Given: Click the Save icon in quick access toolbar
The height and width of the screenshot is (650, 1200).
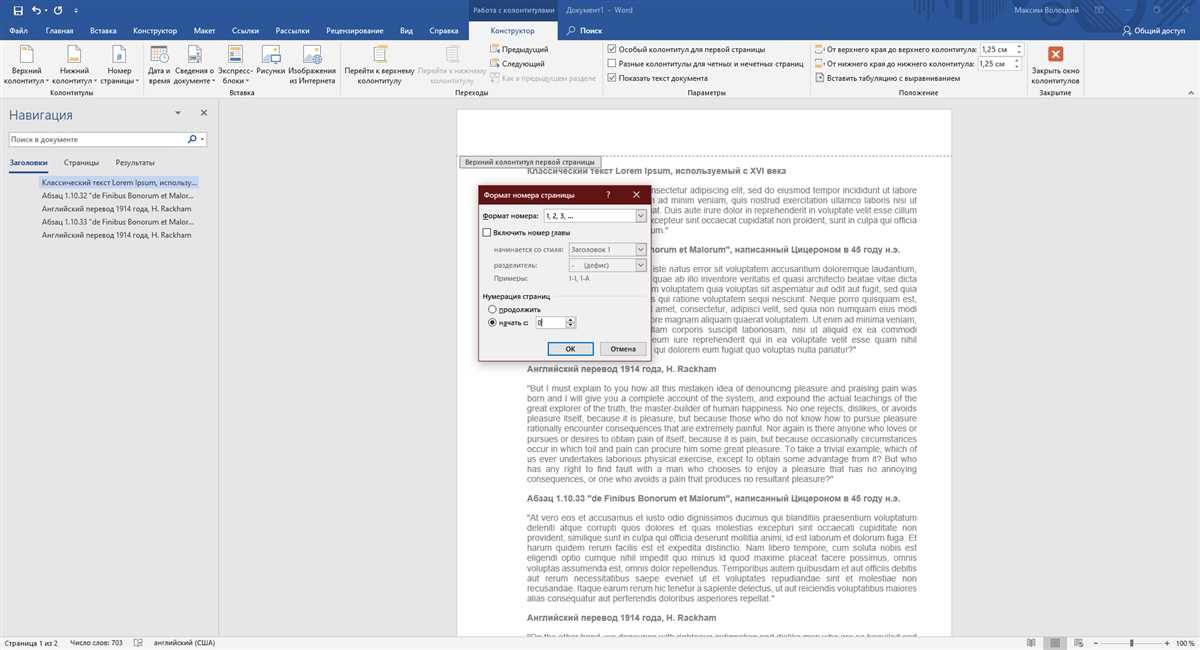Looking at the screenshot, I should [17, 10].
